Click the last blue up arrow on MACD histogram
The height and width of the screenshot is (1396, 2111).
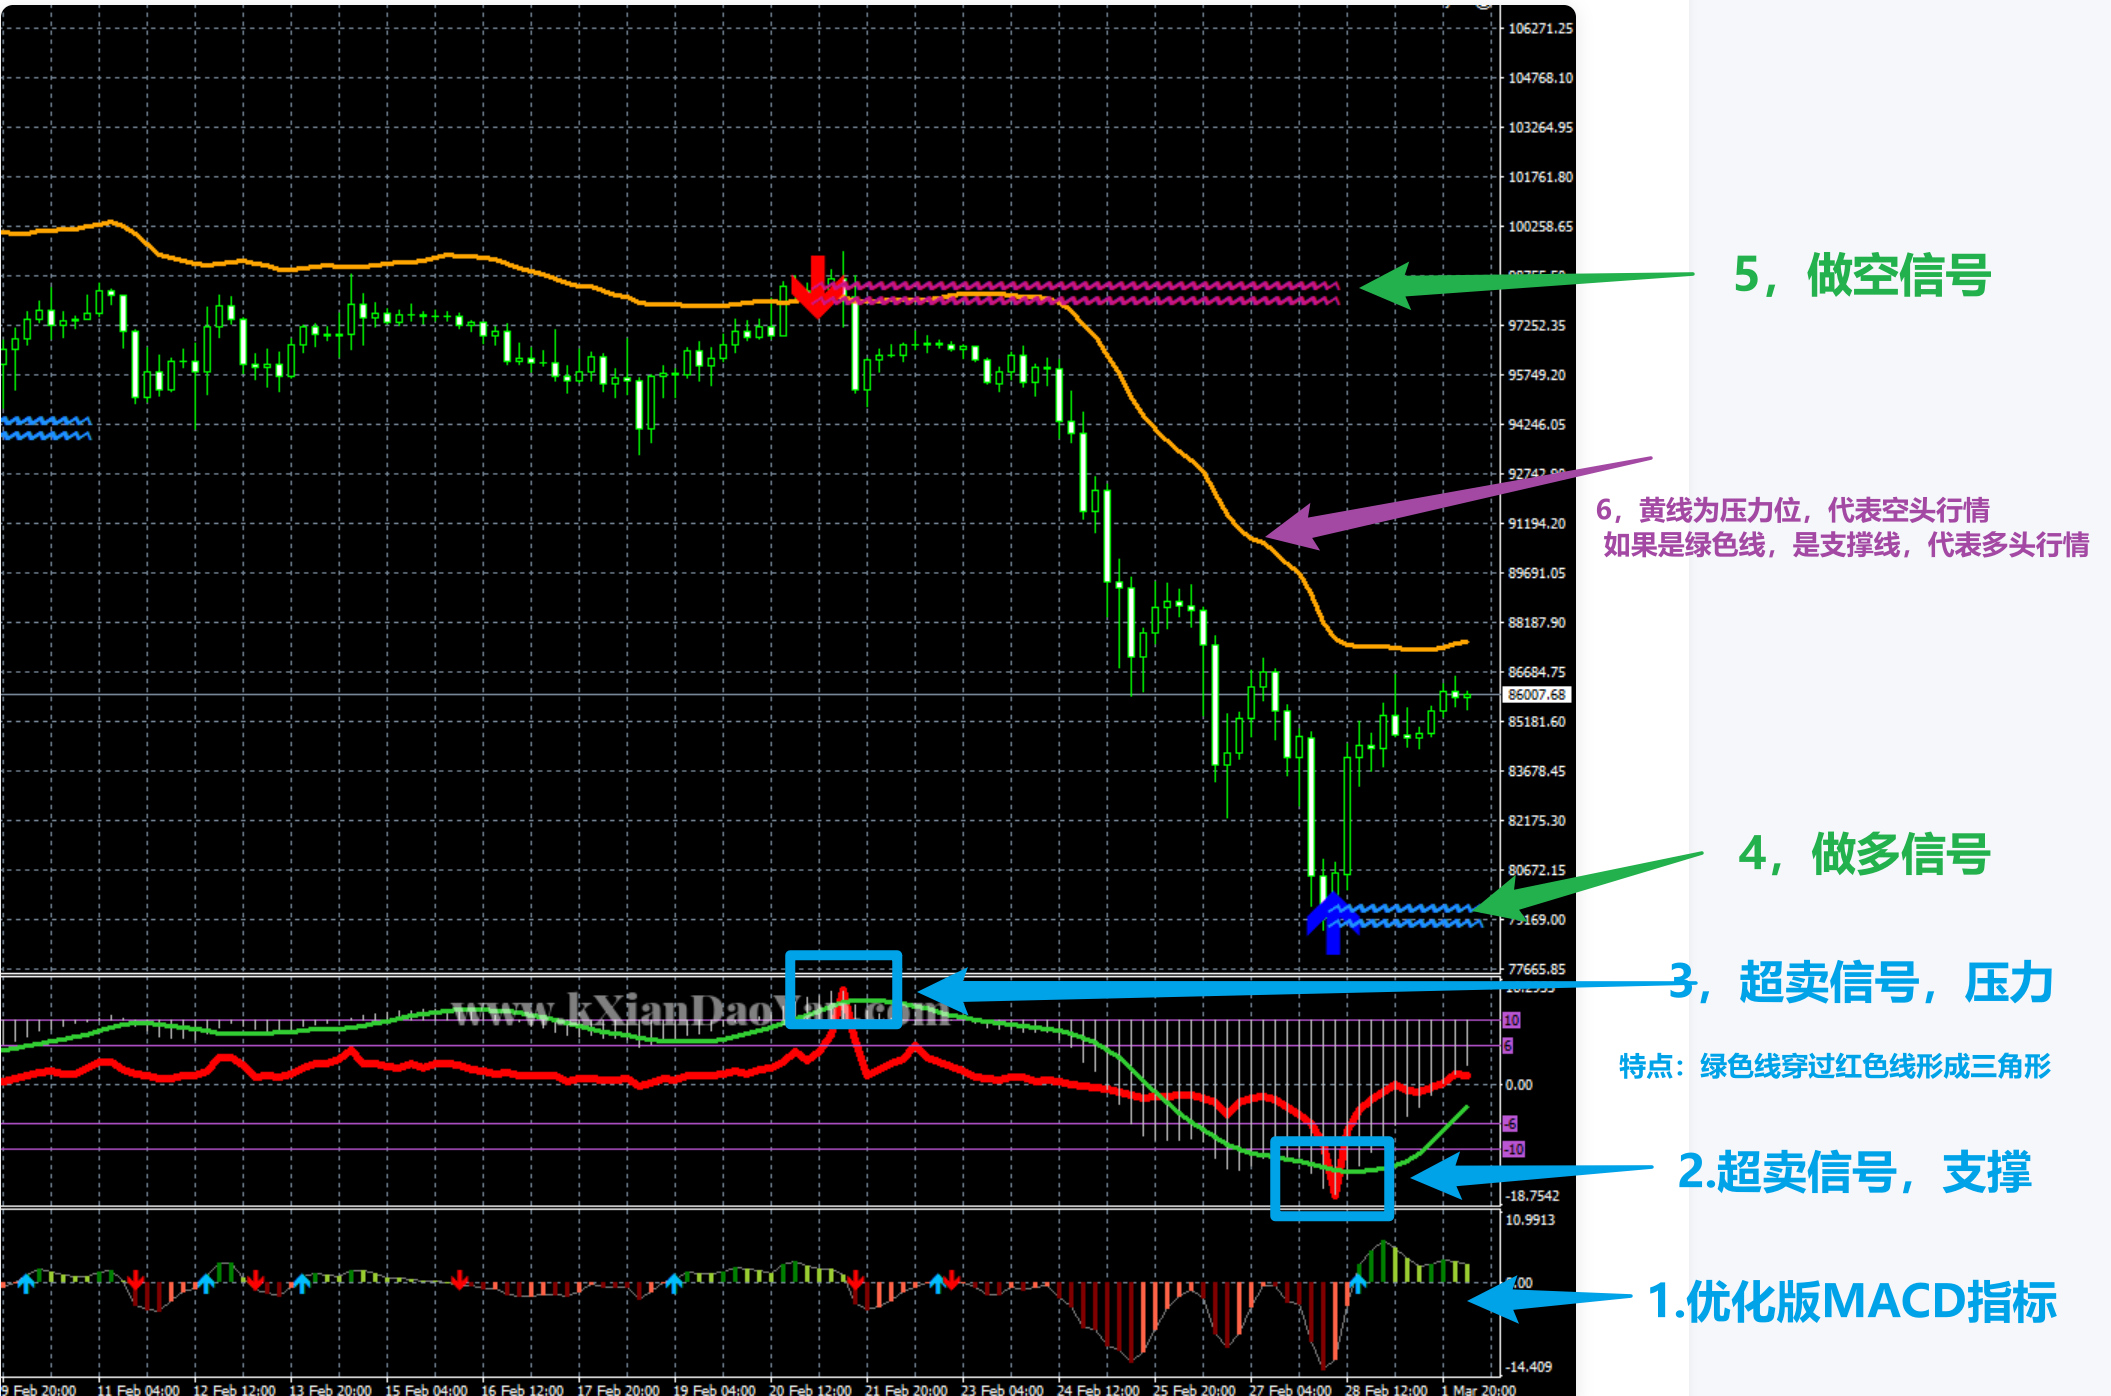coord(1358,1283)
